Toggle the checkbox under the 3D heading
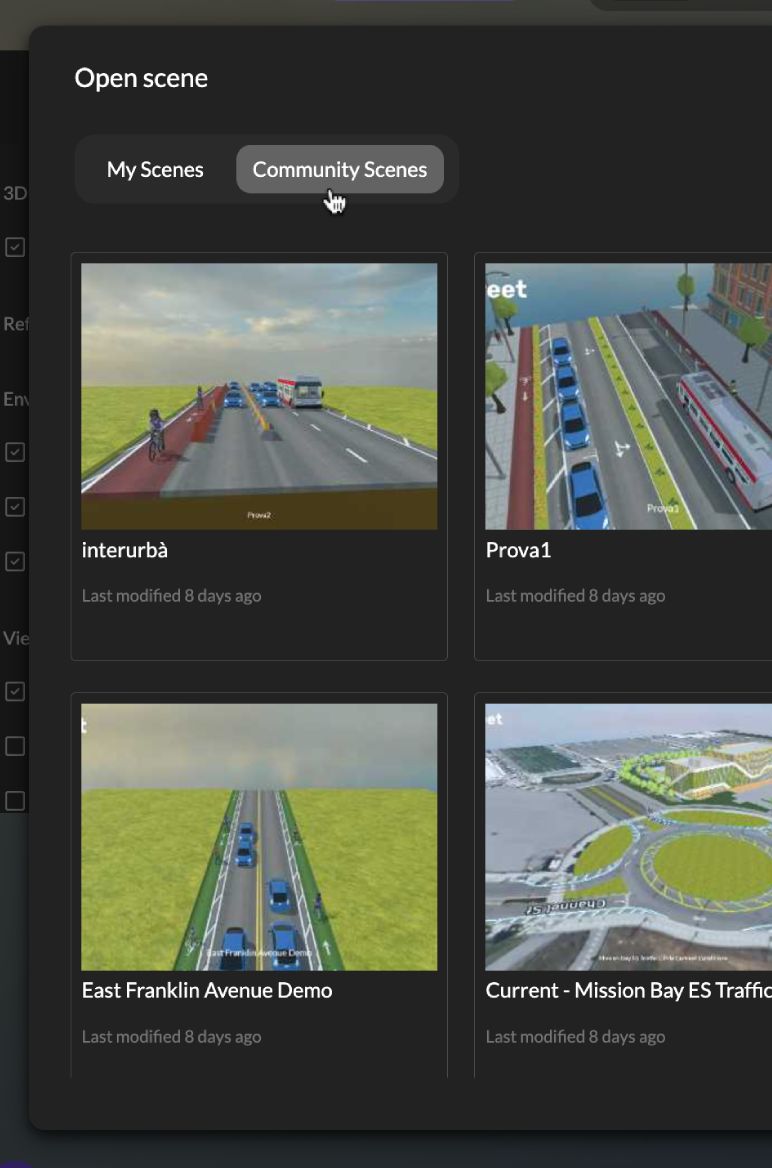 pos(15,247)
